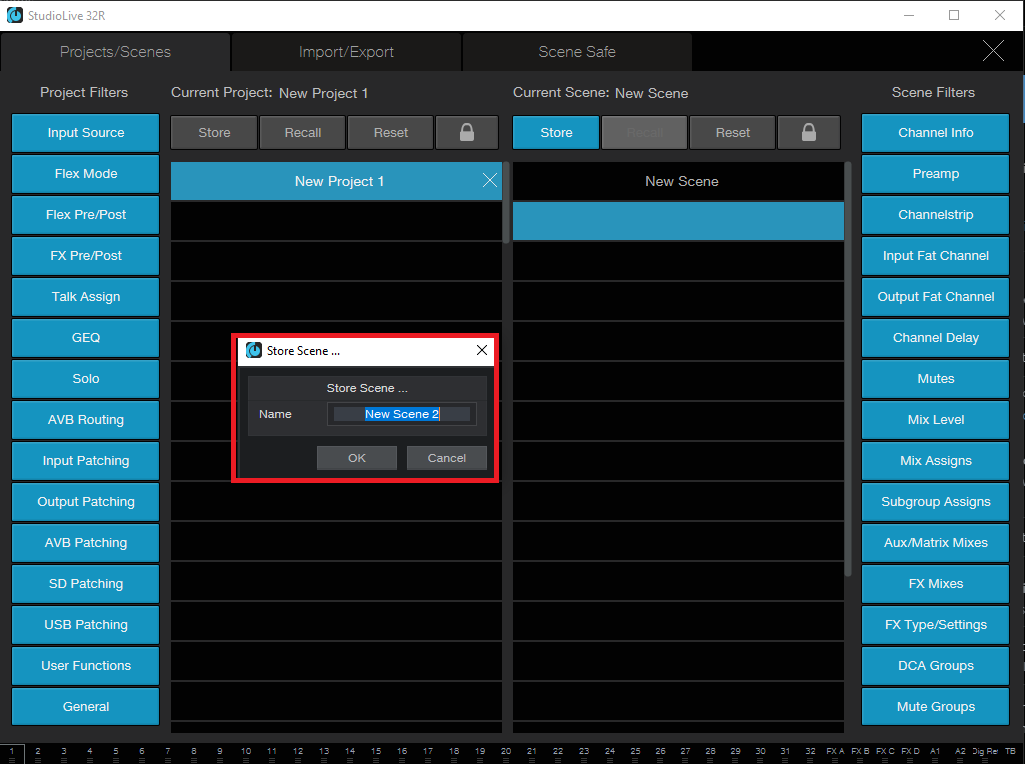Image resolution: width=1025 pixels, height=764 pixels.
Task: Select the highlighted empty scene slot
Action: (678, 222)
